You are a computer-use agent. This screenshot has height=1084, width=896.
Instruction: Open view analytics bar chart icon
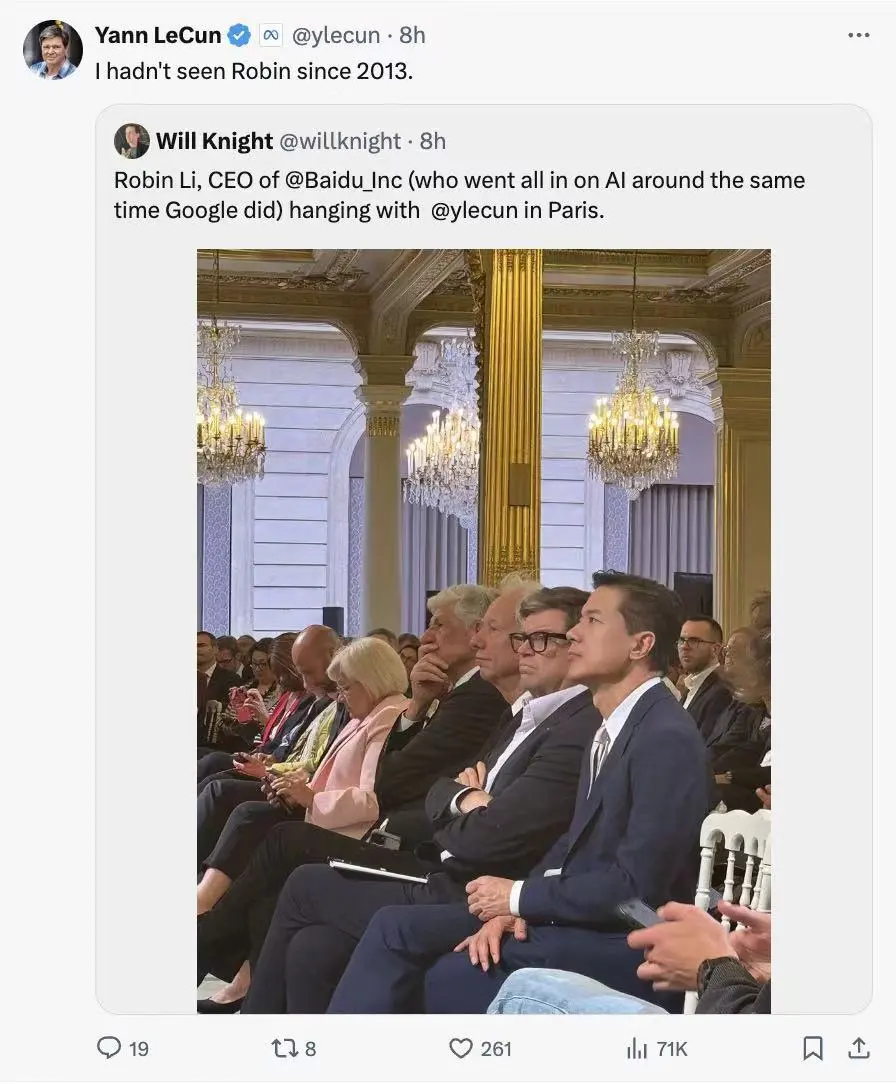[x=636, y=1049]
